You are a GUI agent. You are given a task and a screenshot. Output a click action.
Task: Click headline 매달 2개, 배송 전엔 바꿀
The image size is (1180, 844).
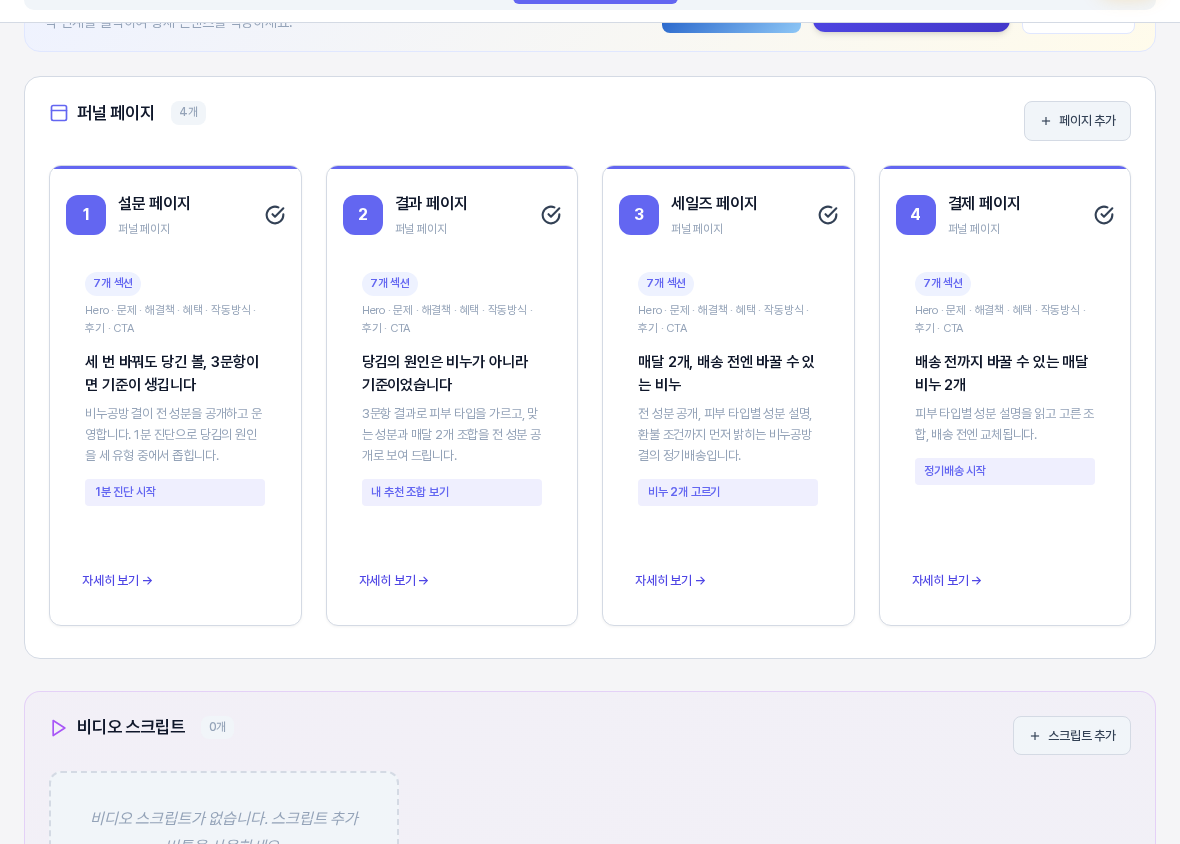726,373
